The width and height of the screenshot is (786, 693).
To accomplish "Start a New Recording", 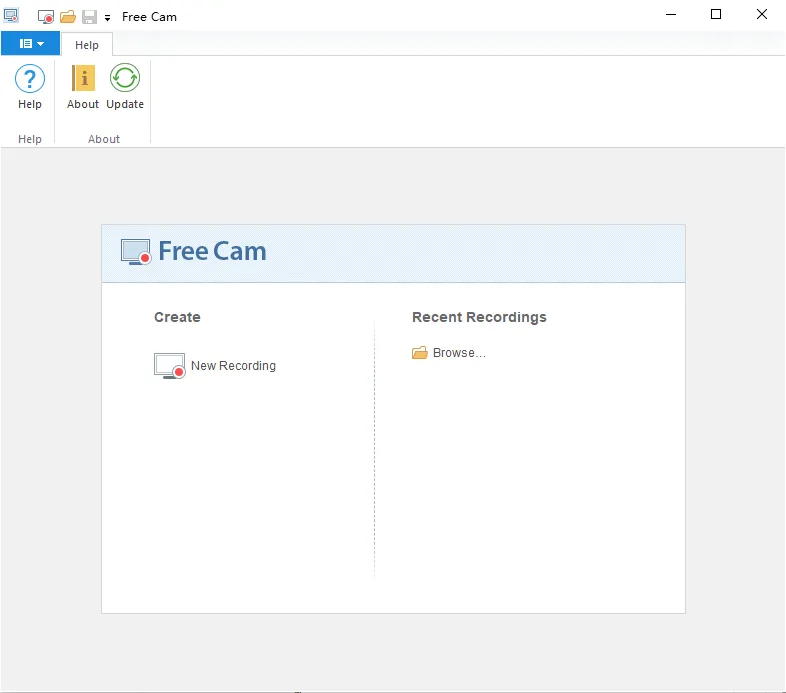I will click(233, 366).
